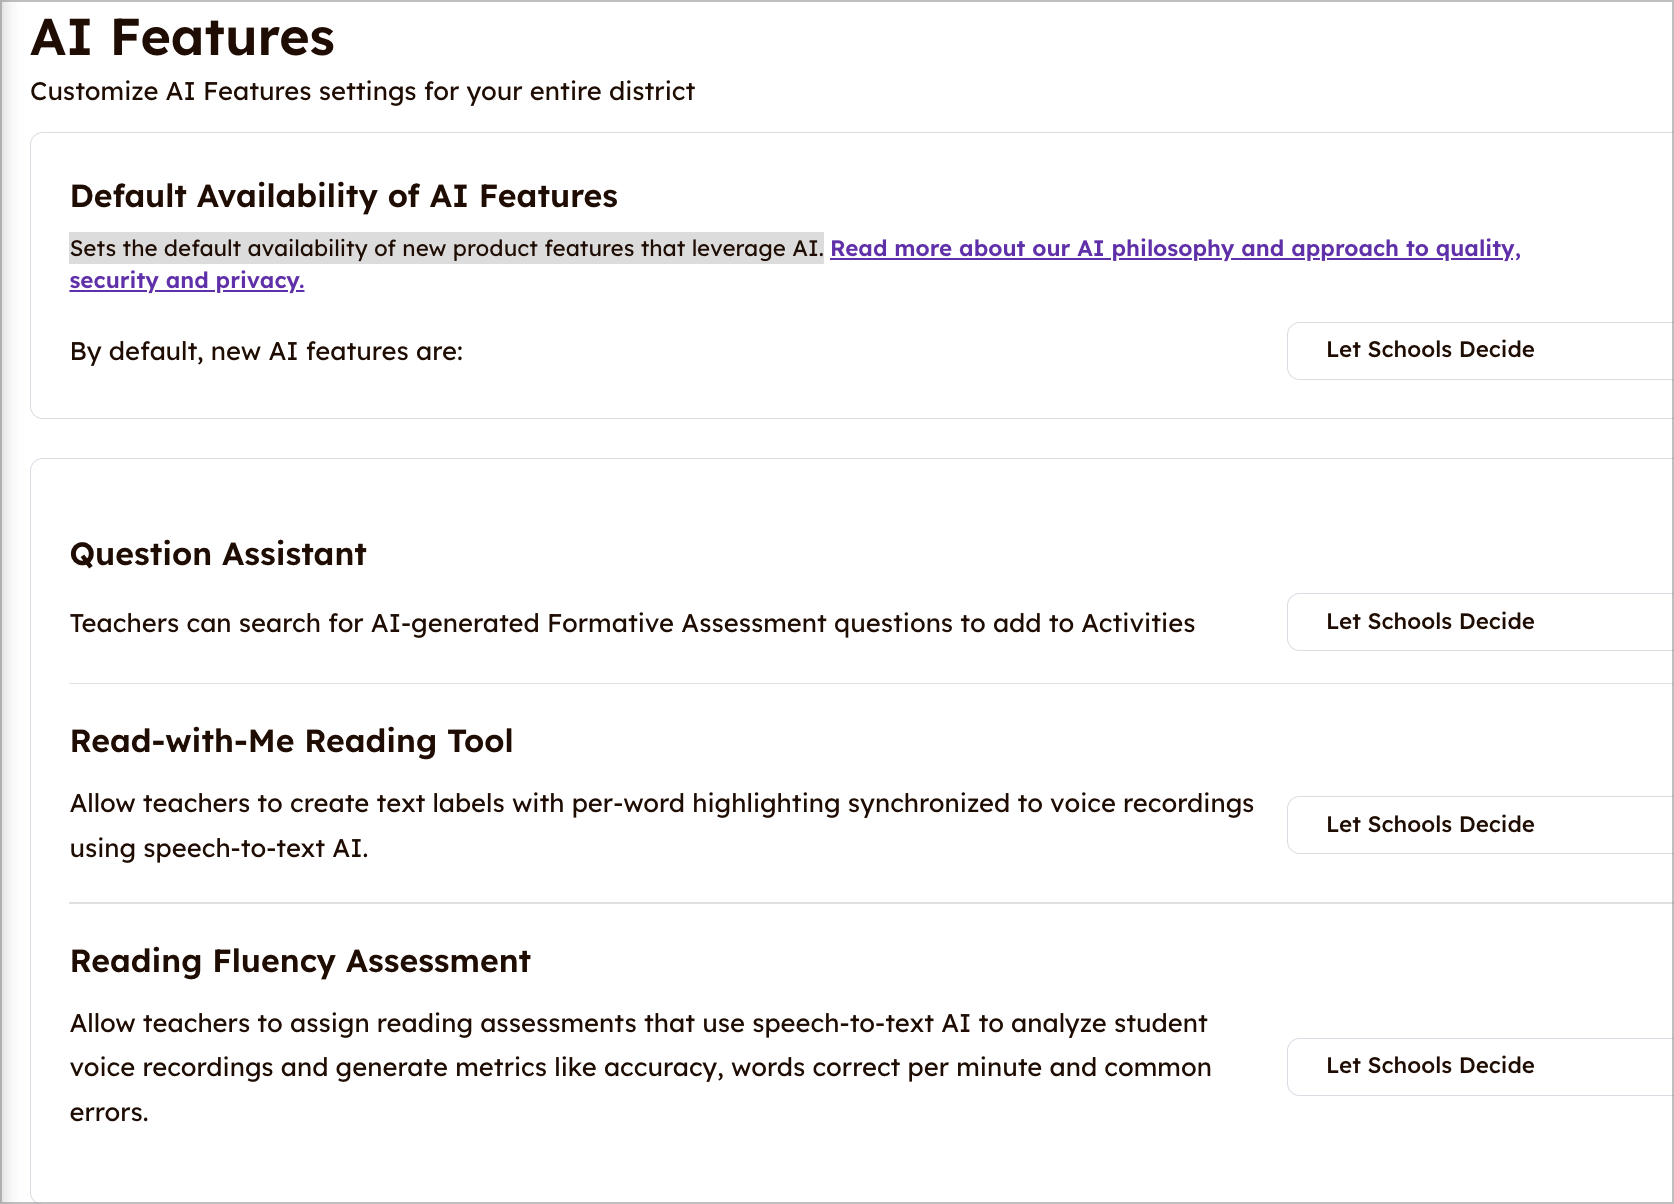The width and height of the screenshot is (1674, 1204).
Task: Open the Question Assistant availability dropdown
Action: point(1478,622)
